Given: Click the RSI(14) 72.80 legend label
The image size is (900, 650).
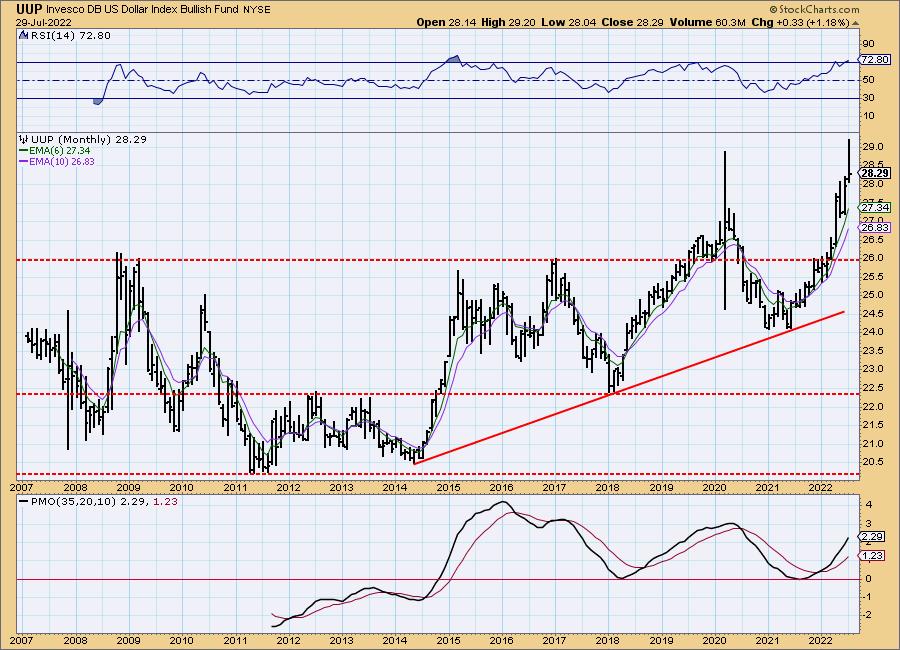Looking at the screenshot, I should pyautogui.click(x=69, y=36).
